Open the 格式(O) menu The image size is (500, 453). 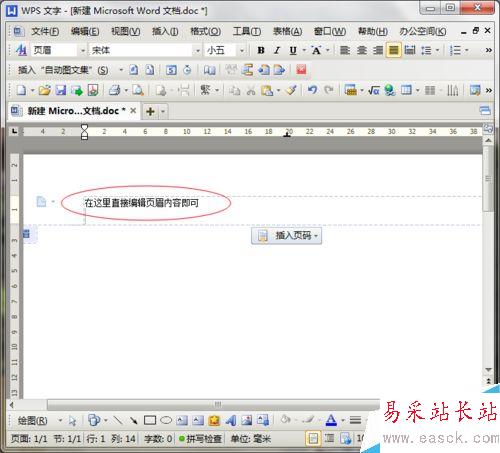[205, 32]
